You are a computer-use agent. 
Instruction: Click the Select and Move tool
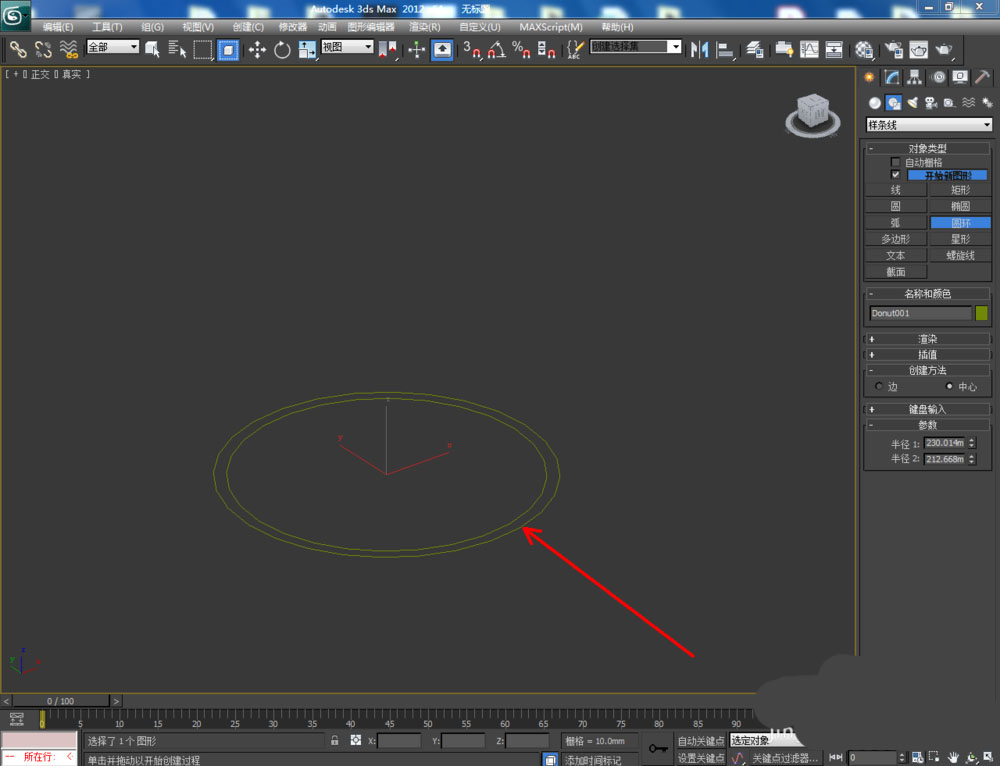click(257, 49)
